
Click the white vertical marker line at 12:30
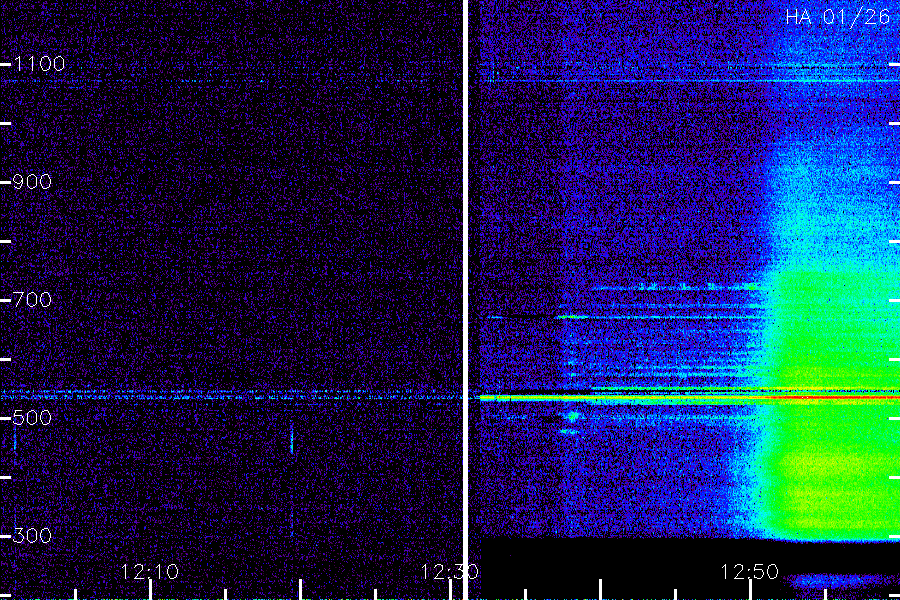coord(465,300)
